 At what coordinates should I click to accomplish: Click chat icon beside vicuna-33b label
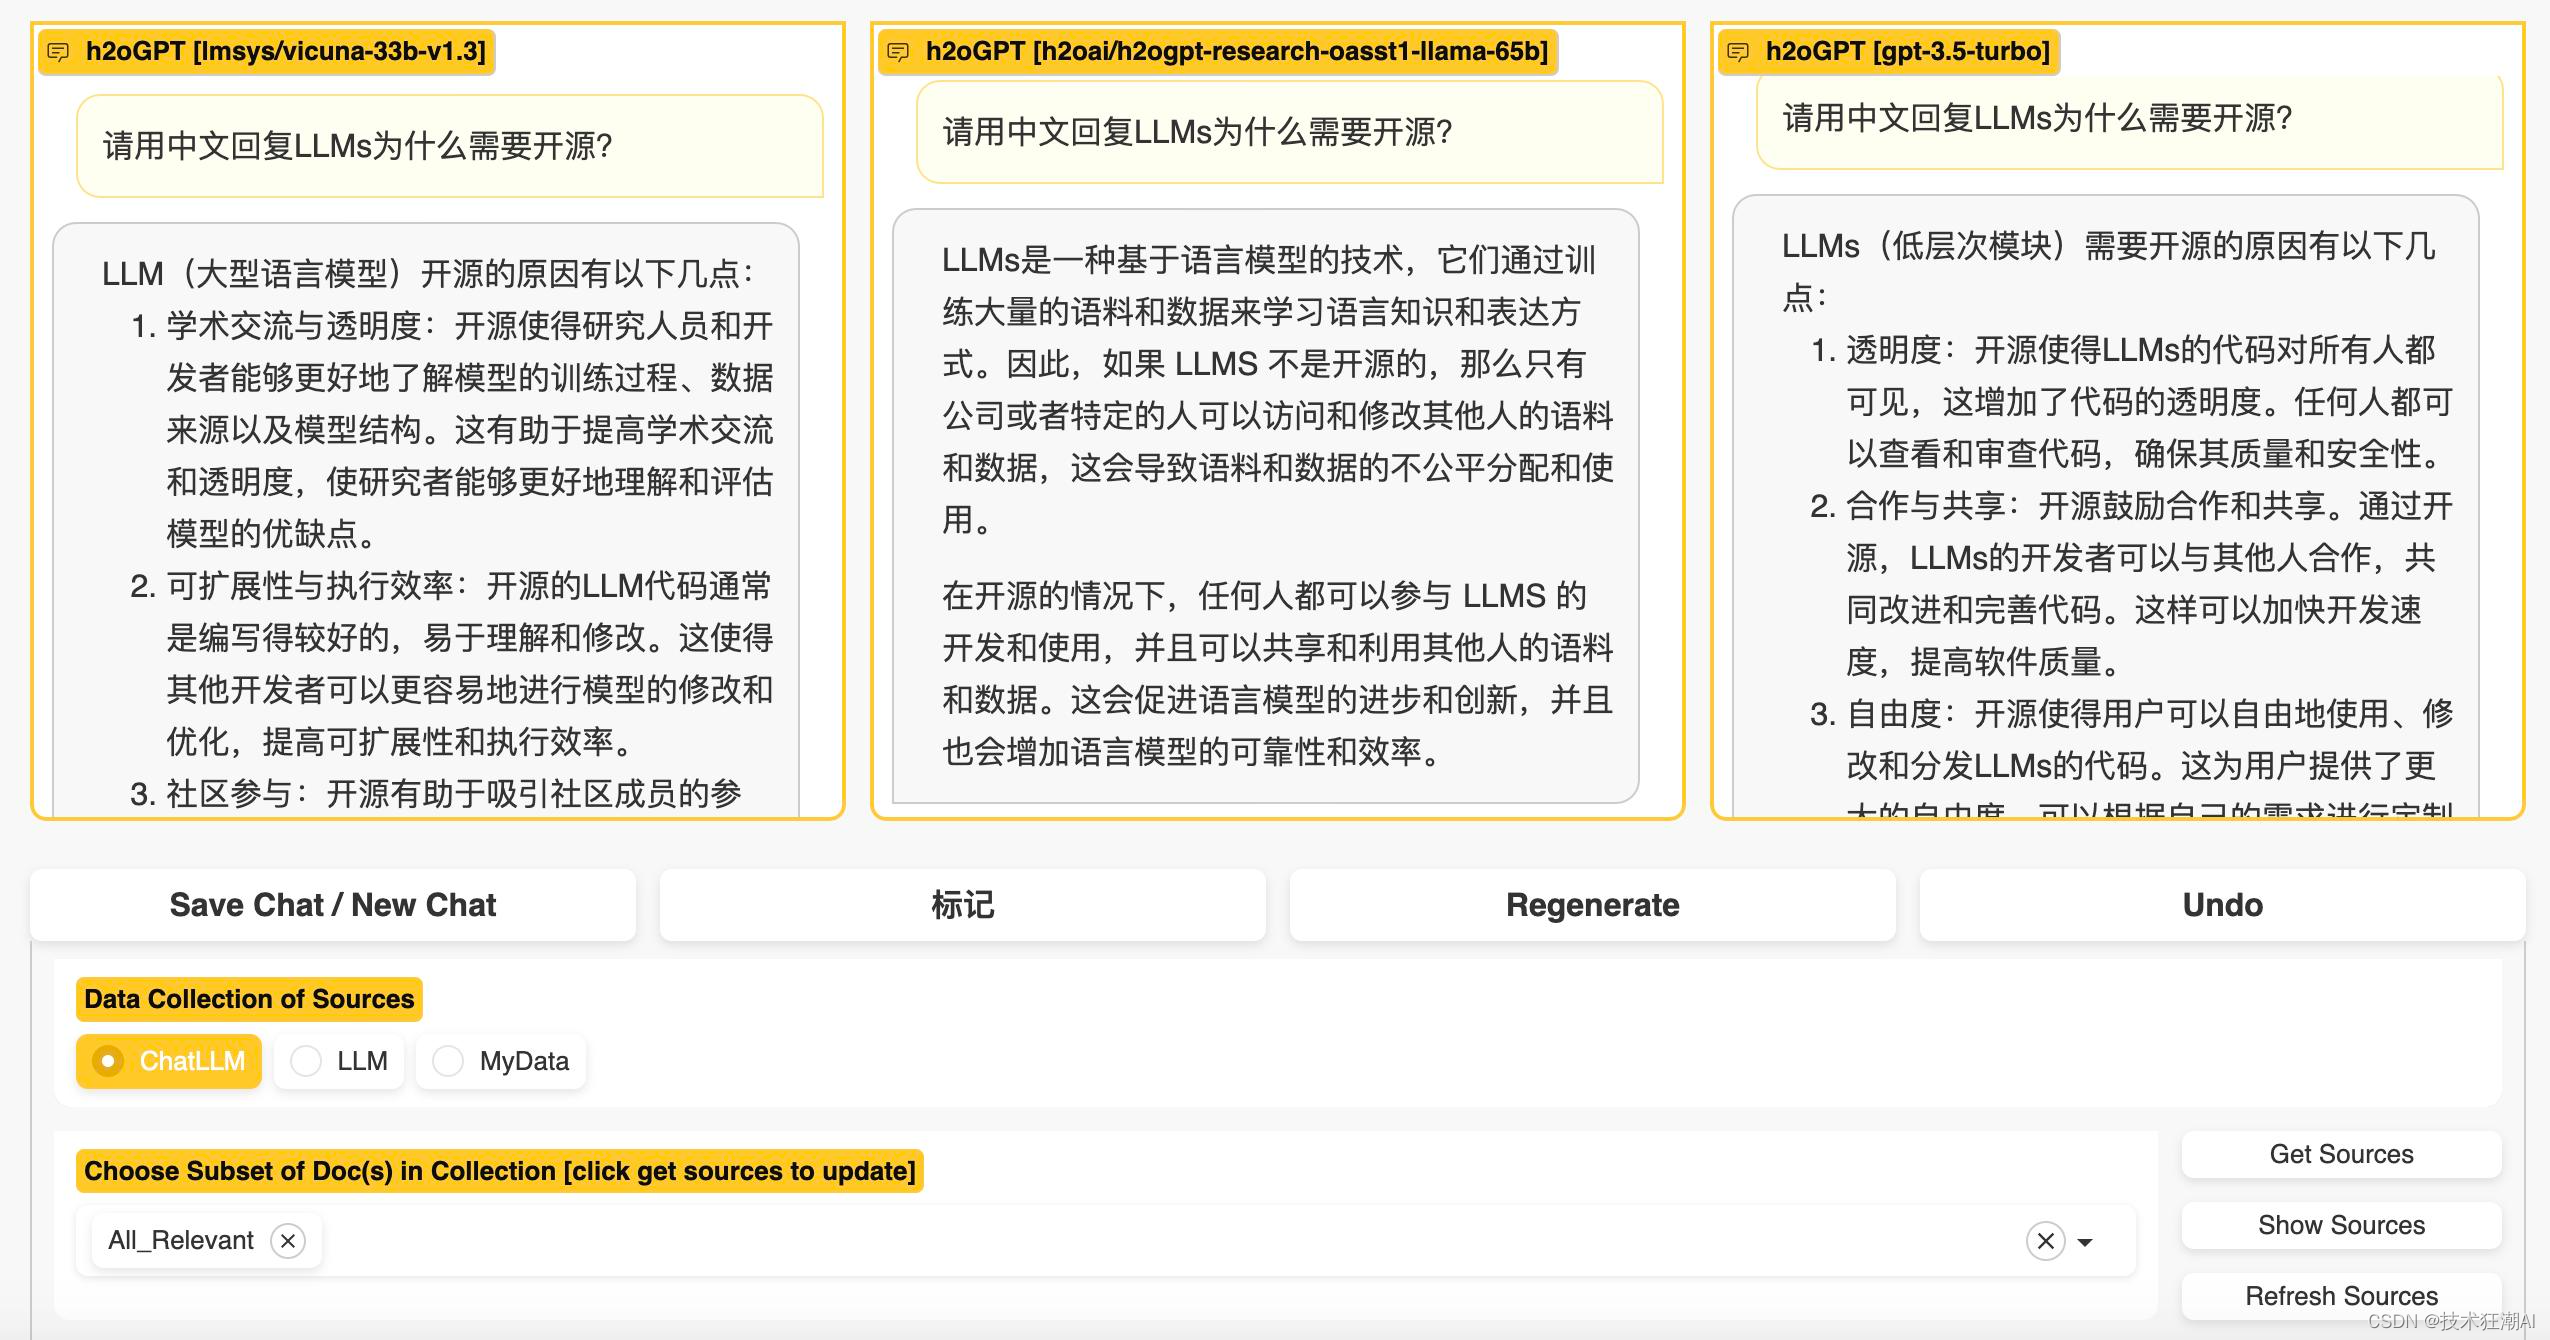(58, 52)
